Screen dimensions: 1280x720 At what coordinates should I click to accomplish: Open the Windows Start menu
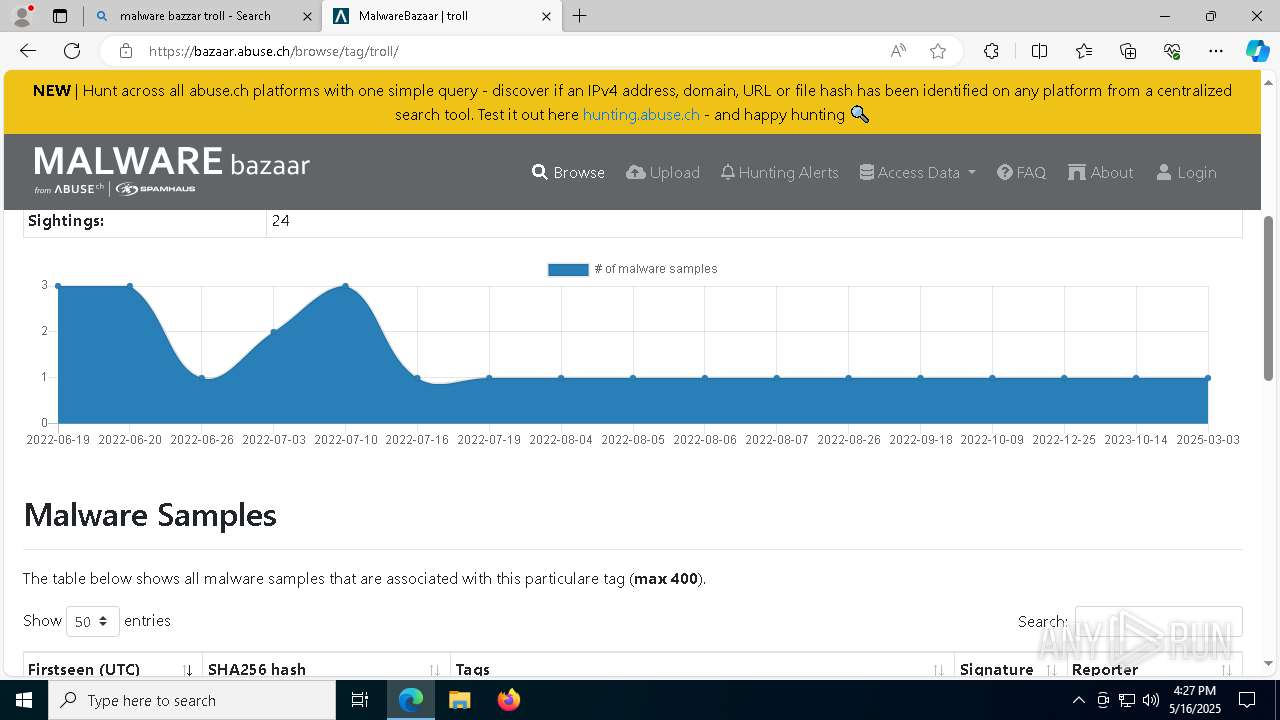pyautogui.click(x=24, y=700)
